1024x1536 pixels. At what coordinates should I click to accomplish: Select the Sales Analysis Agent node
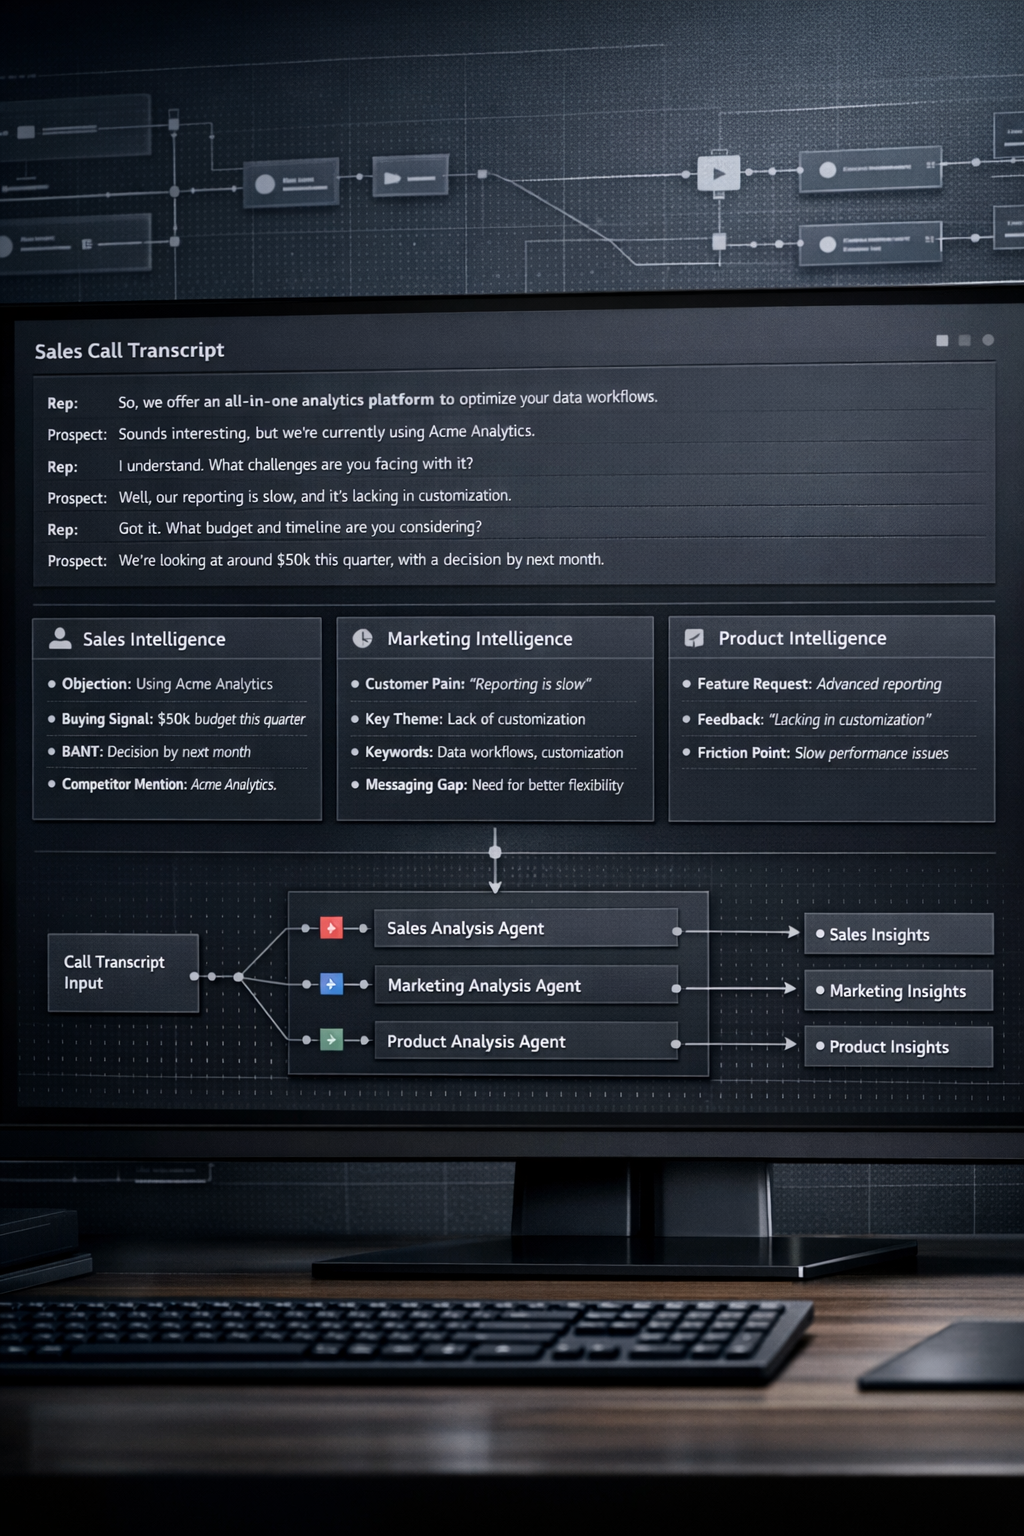tap(525, 928)
